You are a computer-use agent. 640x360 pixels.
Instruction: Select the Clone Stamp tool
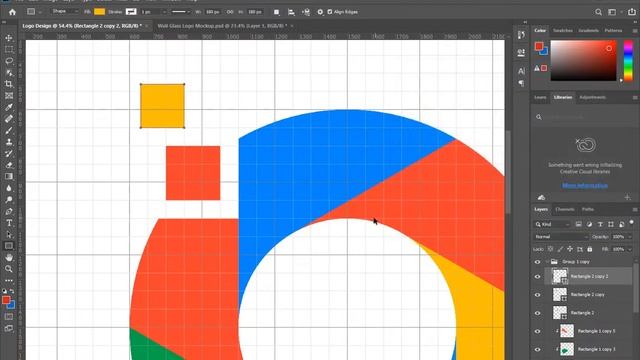pos(9,142)
